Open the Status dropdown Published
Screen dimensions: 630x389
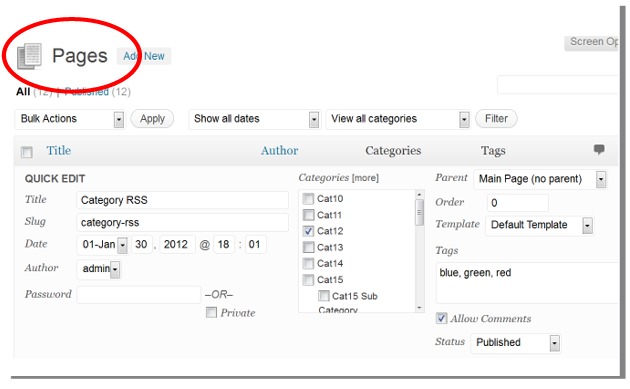click(x=515, y=343)
